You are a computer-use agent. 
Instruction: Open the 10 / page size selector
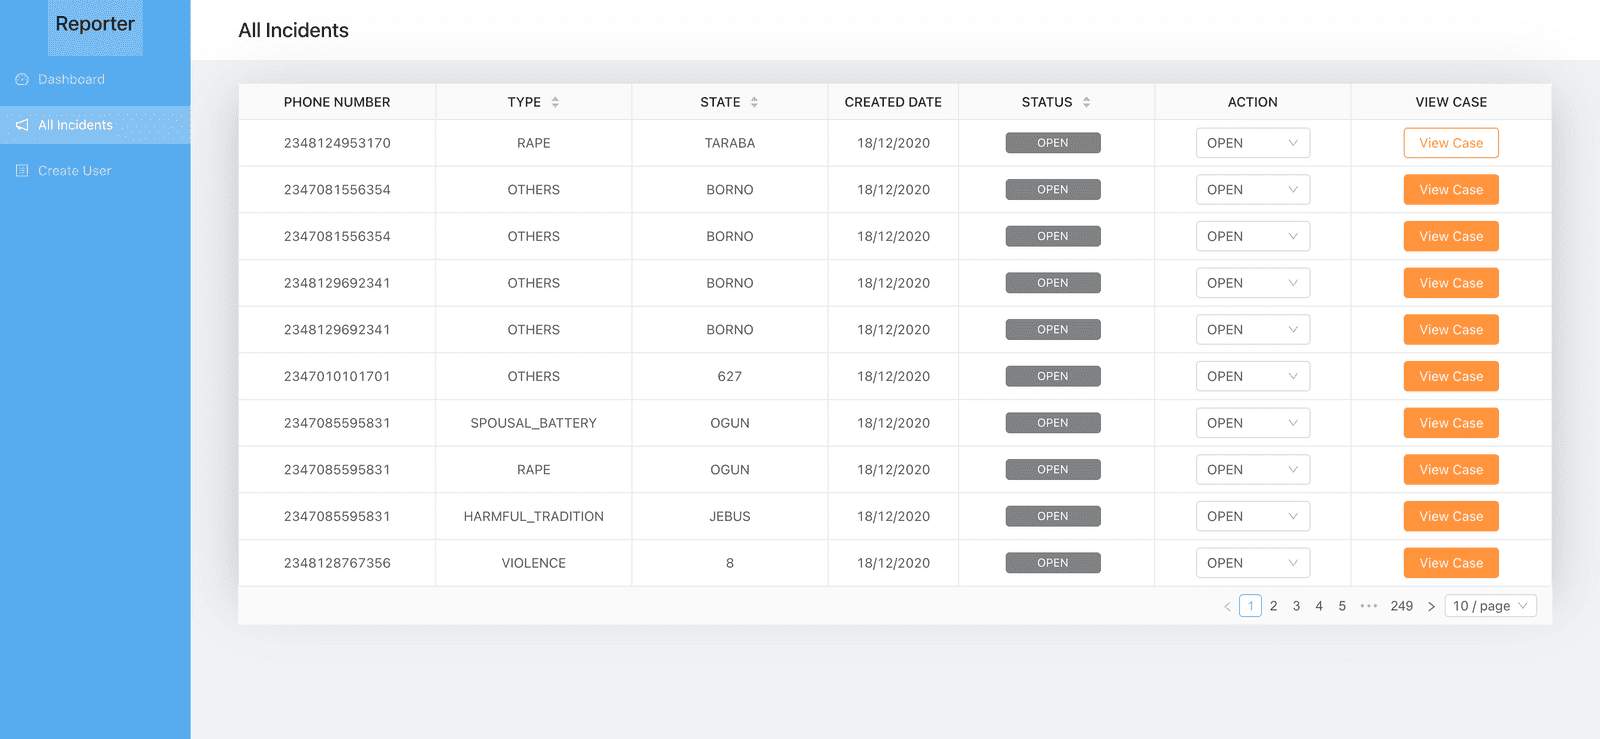point(1490,606)
